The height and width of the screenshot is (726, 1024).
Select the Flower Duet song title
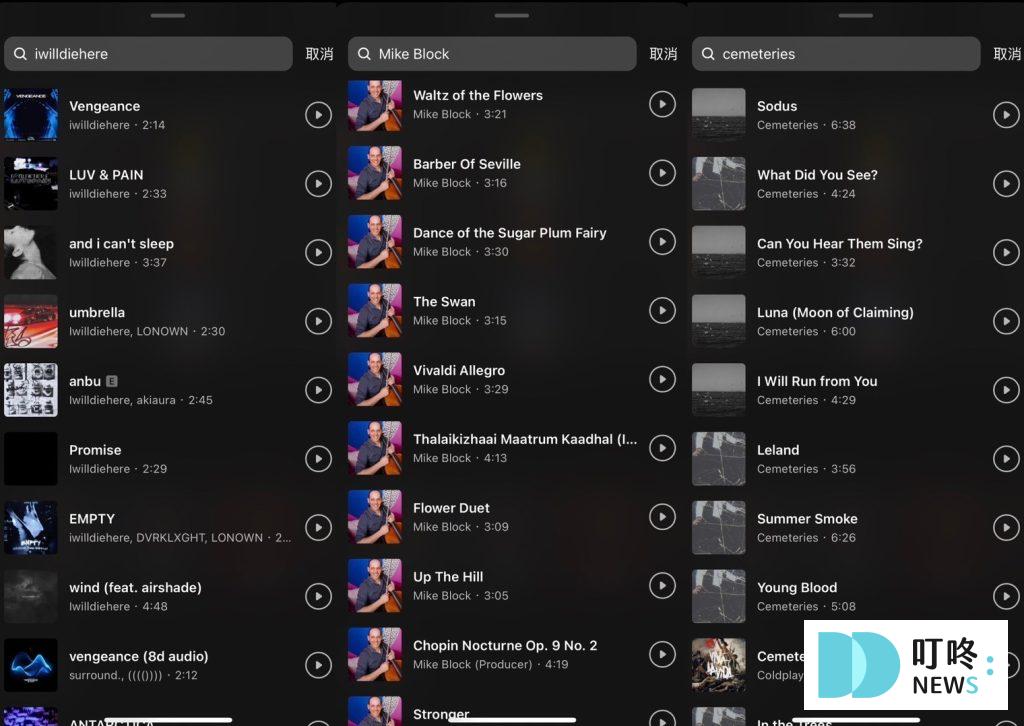tap(451, 508)
